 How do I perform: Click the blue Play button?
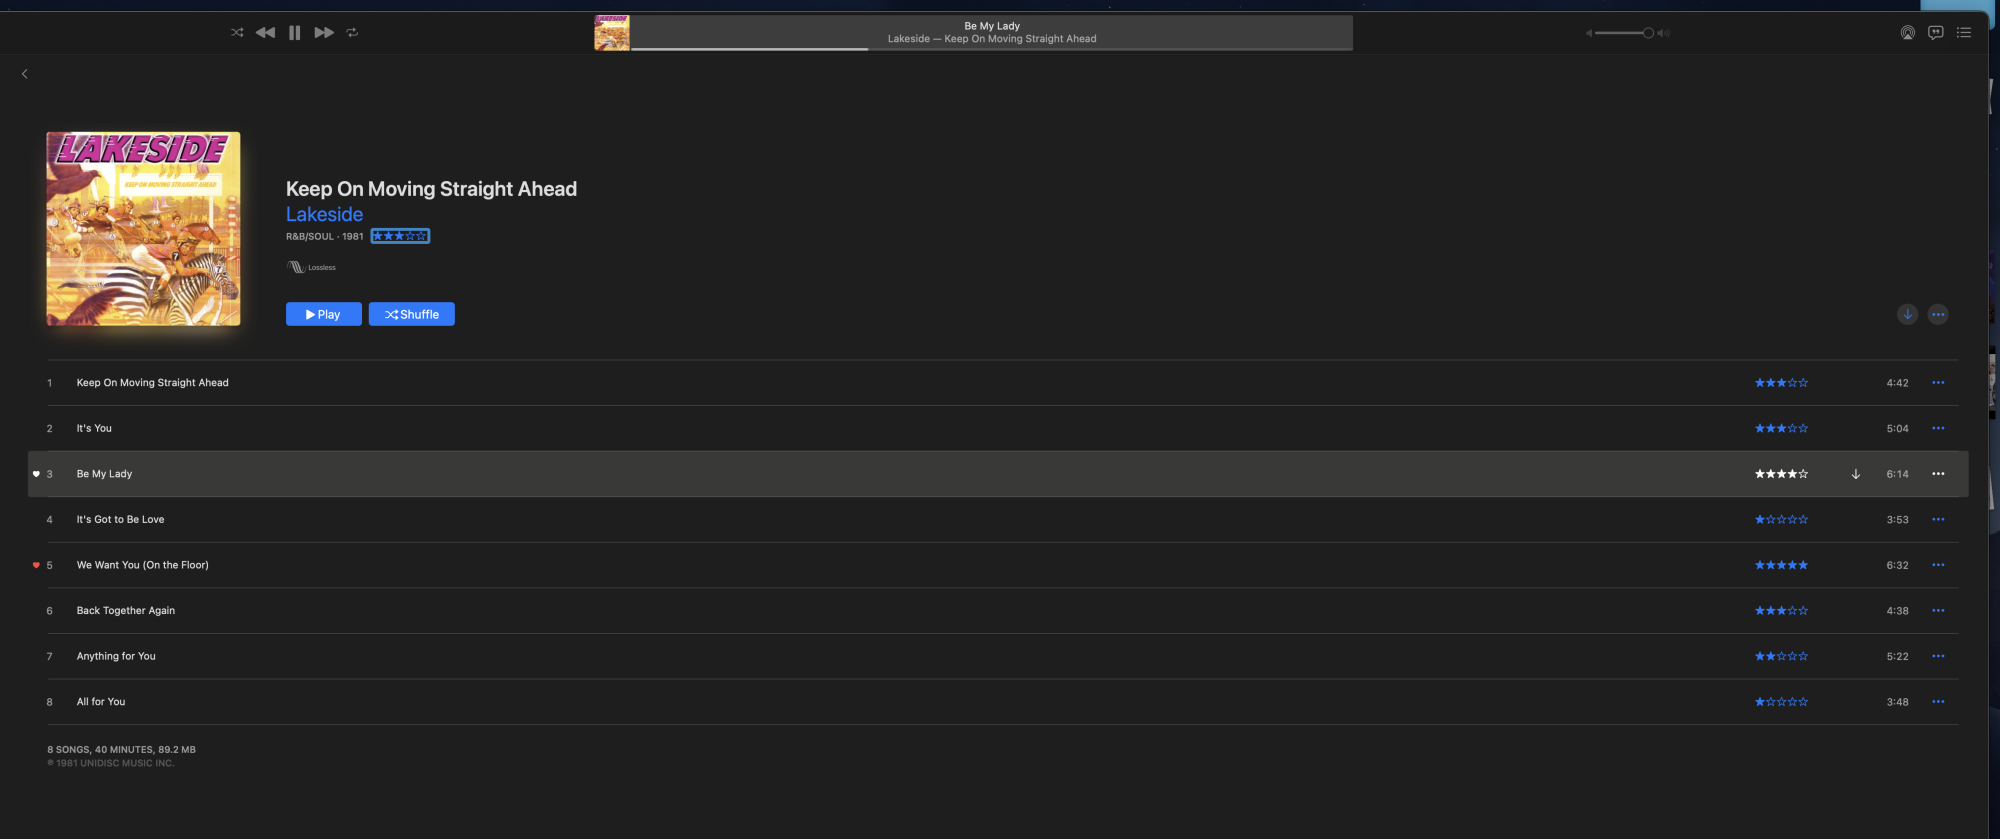[x=324, y=314]
